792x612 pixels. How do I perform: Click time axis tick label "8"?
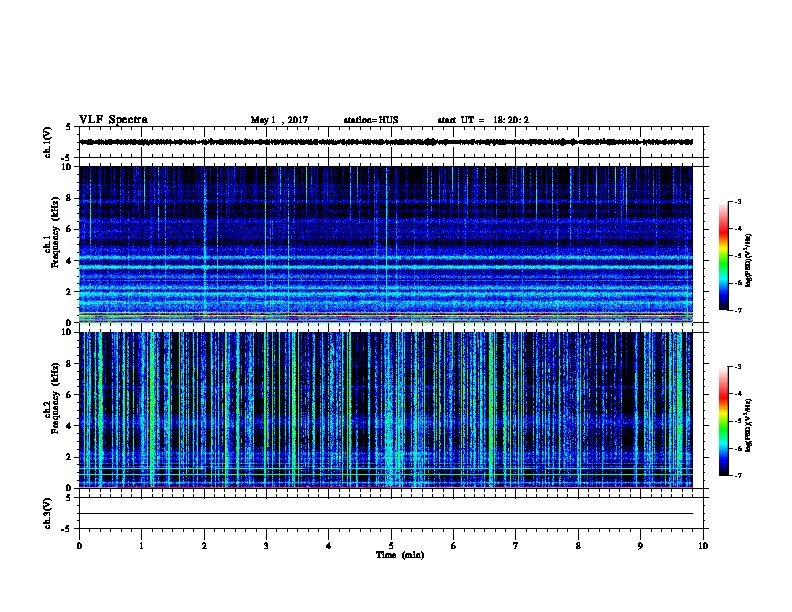[x=578, y=546]
